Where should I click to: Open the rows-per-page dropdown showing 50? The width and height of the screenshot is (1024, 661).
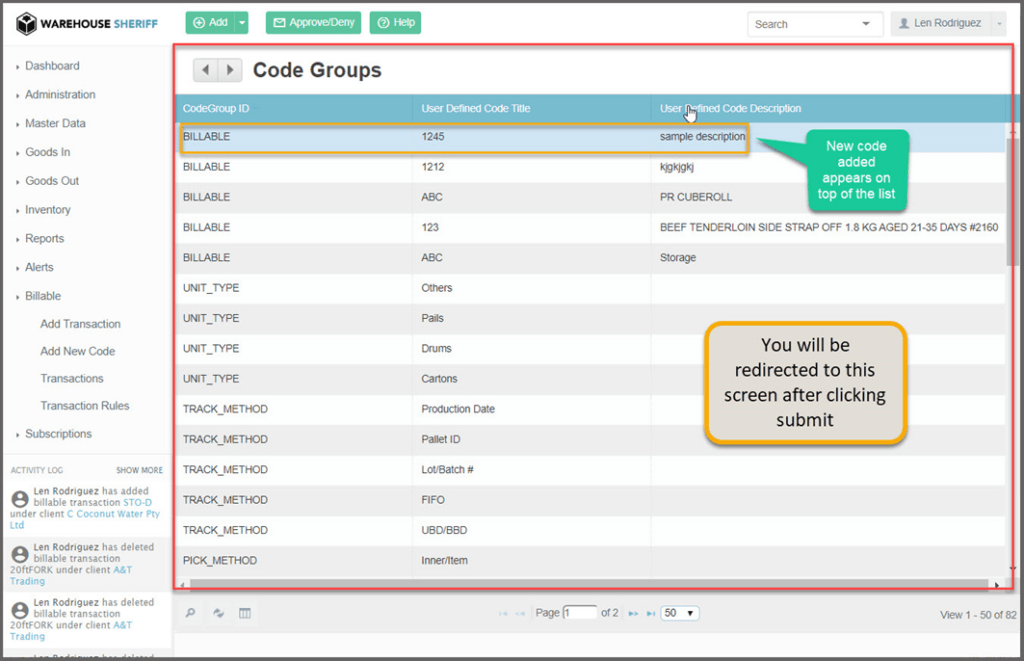[680, 613]
